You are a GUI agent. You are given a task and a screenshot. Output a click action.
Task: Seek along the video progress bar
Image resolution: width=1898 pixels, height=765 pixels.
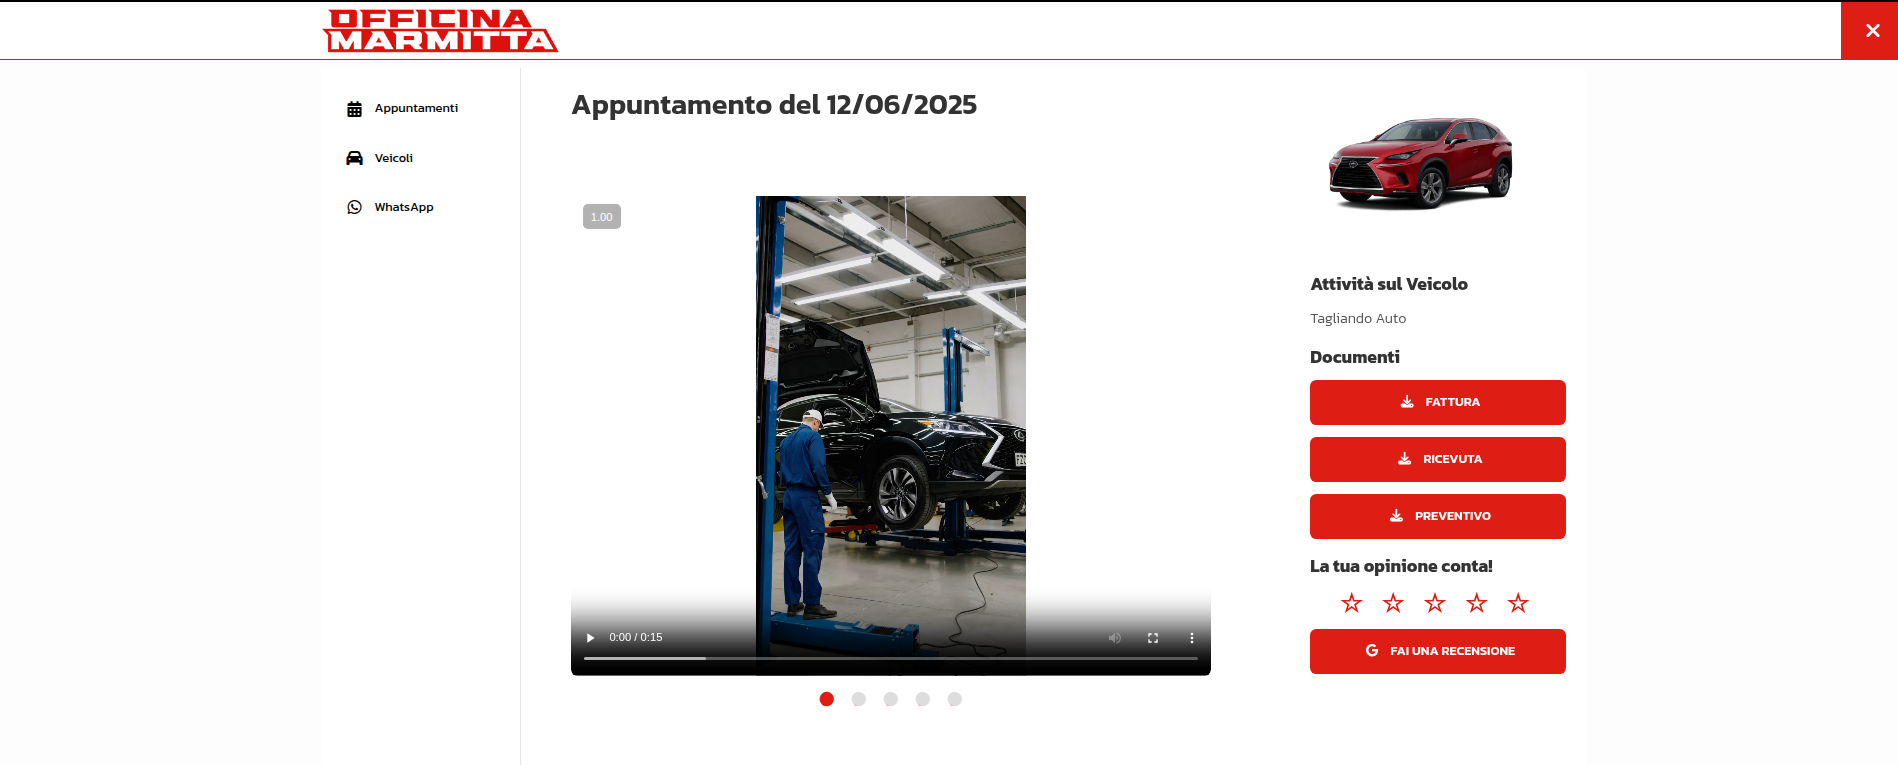(x=890, y=659)
